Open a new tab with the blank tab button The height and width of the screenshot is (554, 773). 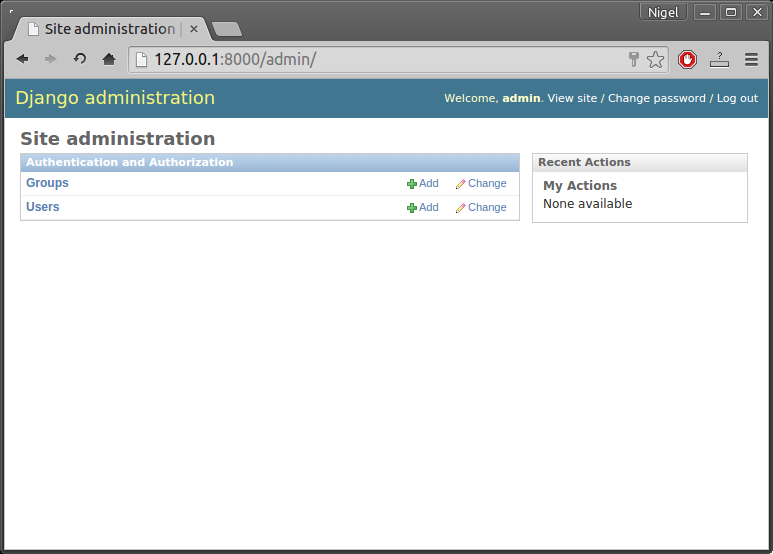tap(227, 29)
